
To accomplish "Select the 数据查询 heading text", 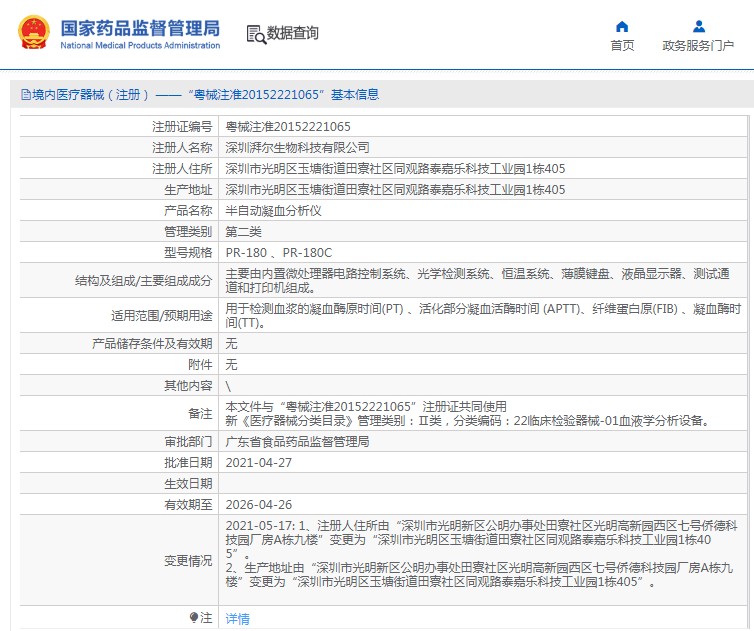I will point(292,34).
